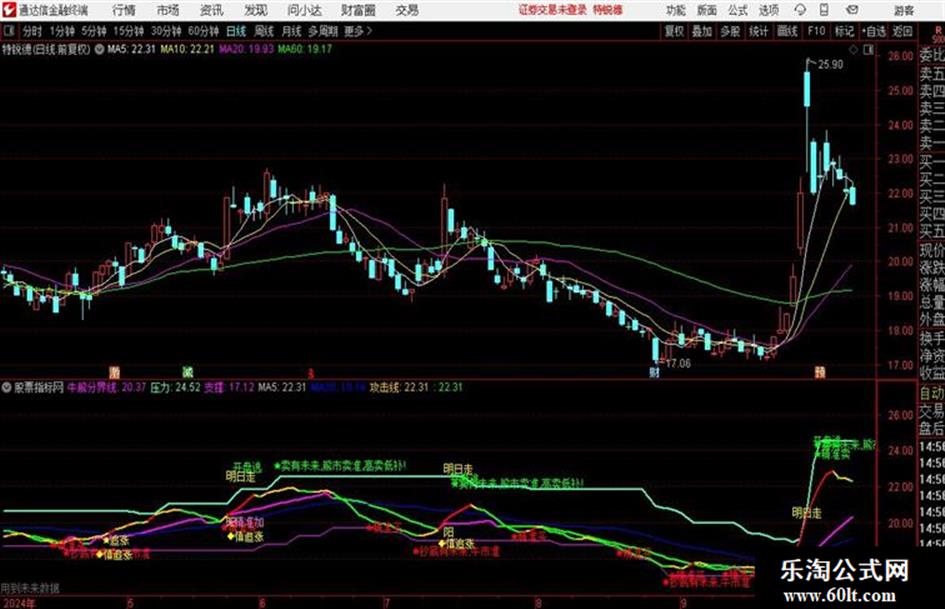
Task: Click the 多股 toolbar button
Action: coord(730,31)
